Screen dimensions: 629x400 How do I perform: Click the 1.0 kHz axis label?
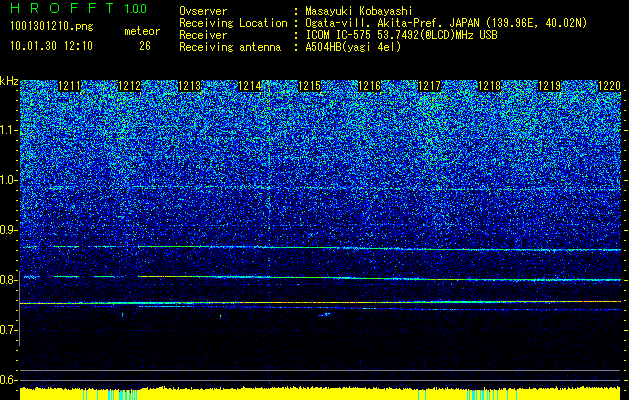coord(9,180)
